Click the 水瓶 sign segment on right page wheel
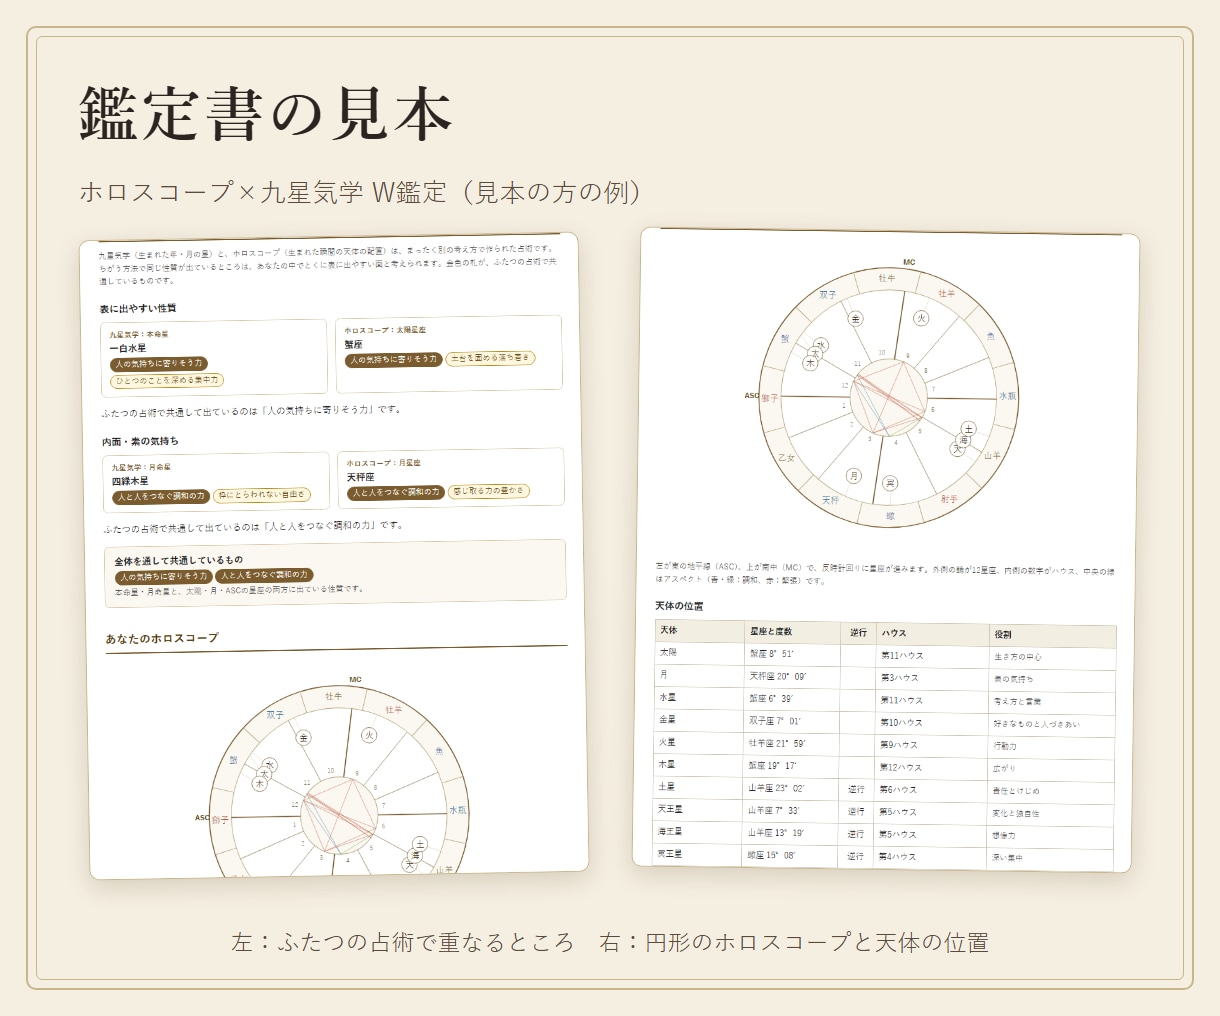The width and height of the screenshot is (1220, 1016). (1007, 396)
